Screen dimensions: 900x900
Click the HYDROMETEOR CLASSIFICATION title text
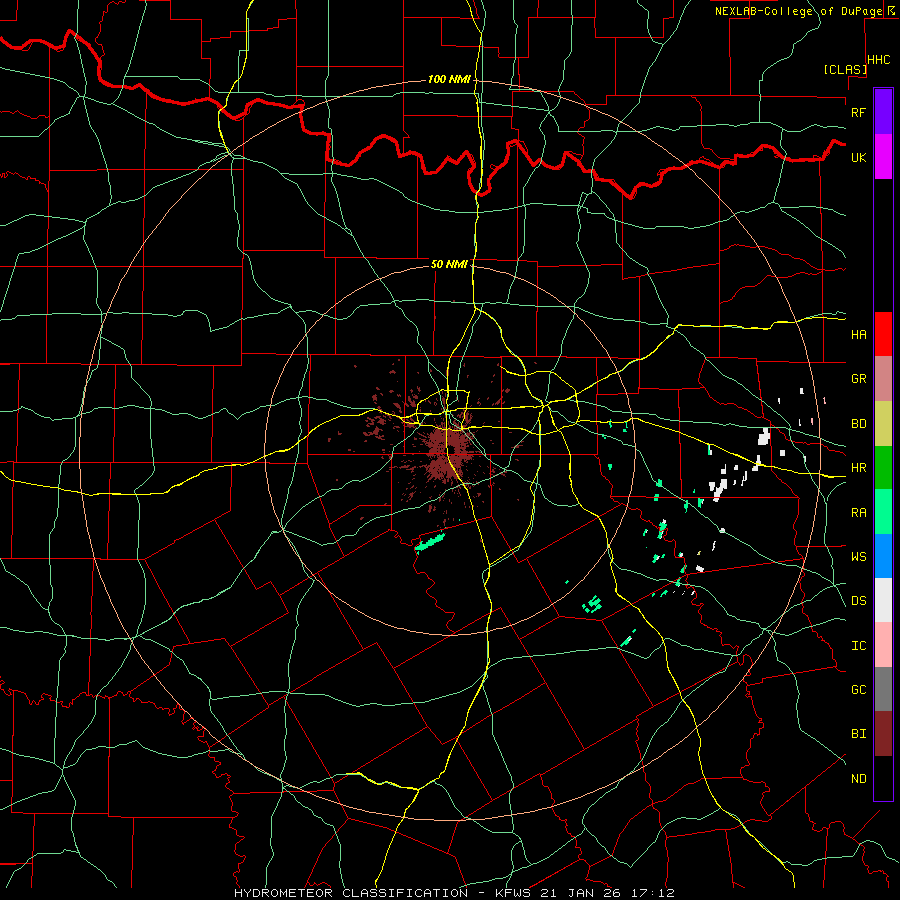click(x=351, y=893)
